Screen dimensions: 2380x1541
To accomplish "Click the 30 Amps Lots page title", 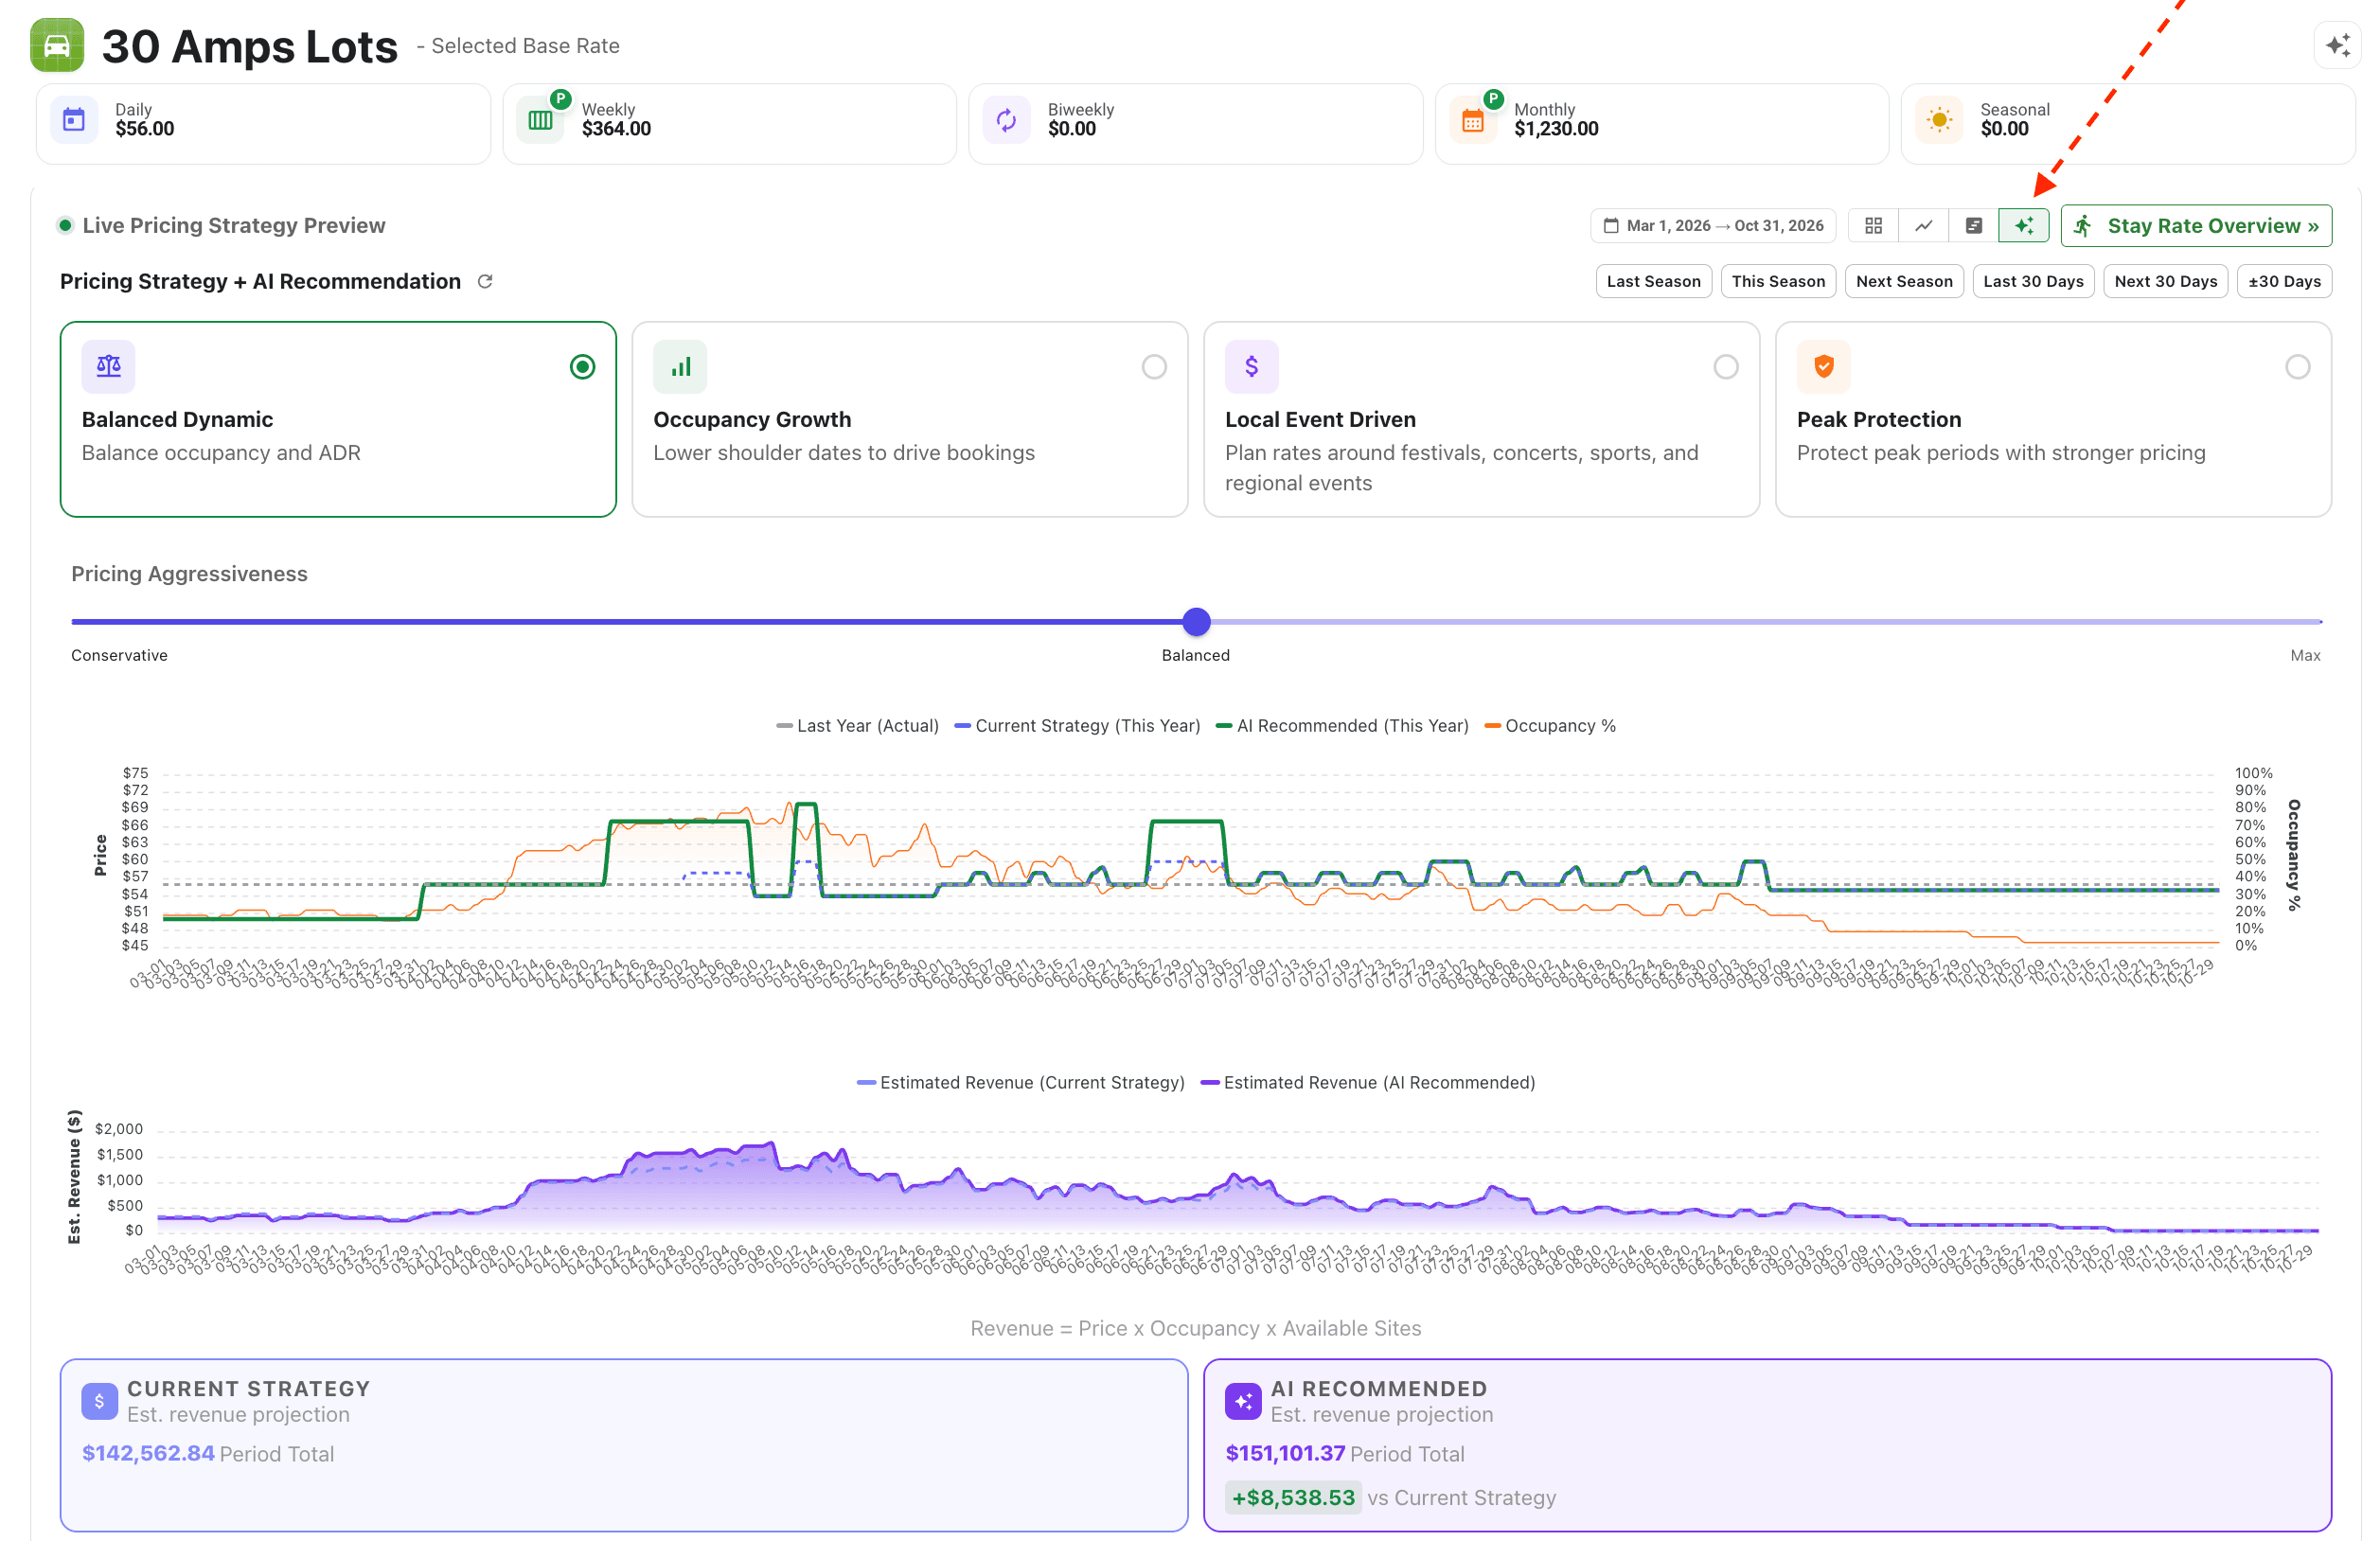I will click(249, 46).
